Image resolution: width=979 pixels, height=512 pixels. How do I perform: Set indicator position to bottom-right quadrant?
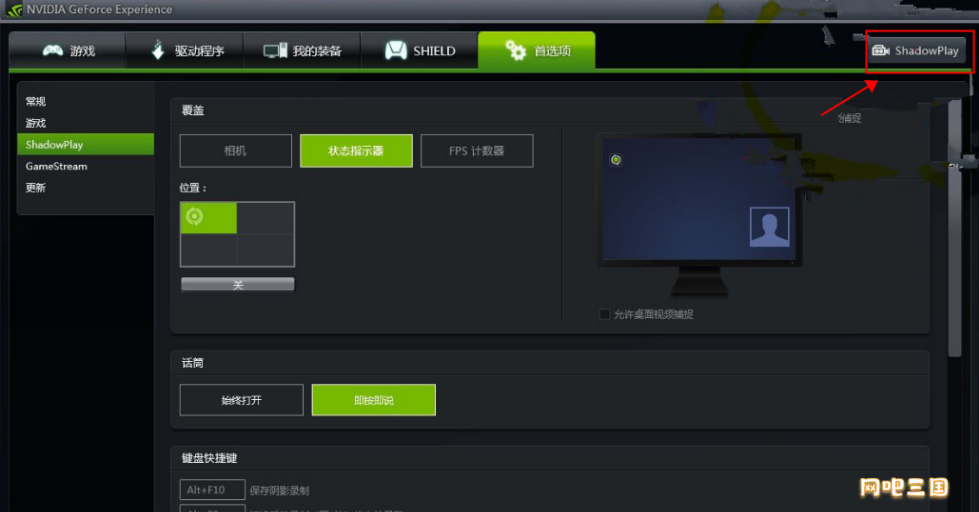[265, 250]
